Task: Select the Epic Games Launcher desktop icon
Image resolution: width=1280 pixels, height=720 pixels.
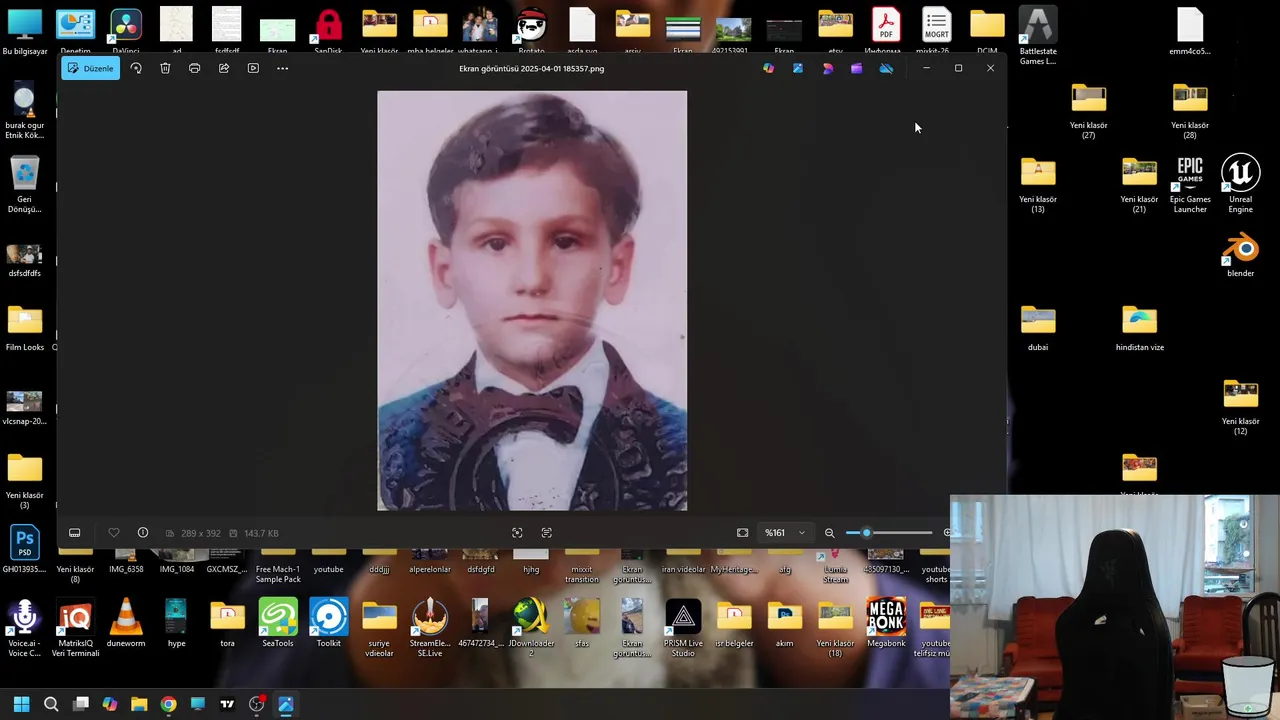Action: click(1190, 183)
